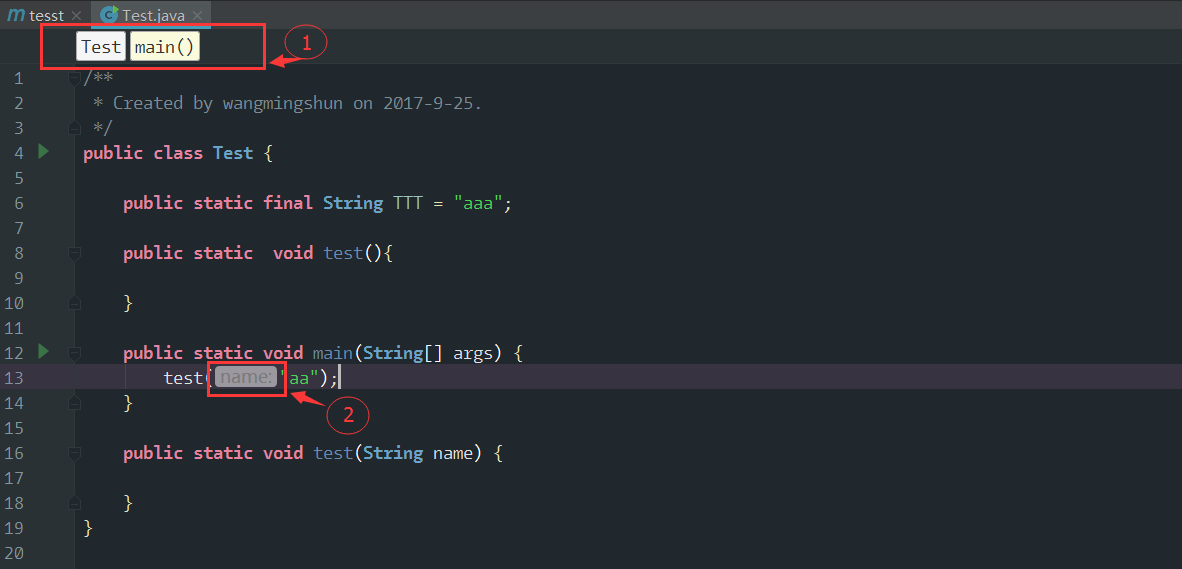Click the 'final' keyword on line 6
Image resolution: width=1182 pixels, height=569 pixels.
(x=288, y=203)
